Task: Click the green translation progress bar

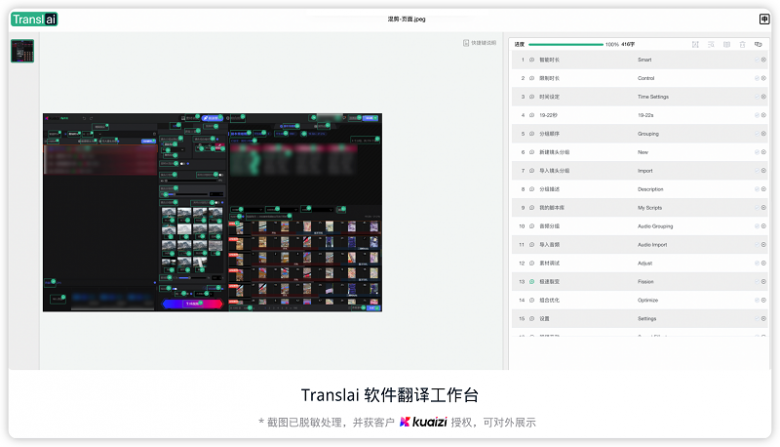Action: click(x=566, y=44)
